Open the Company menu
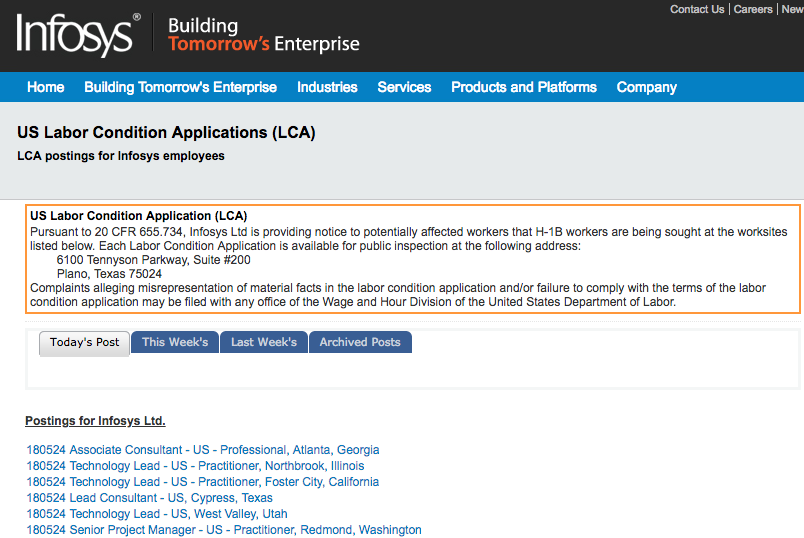 pos(647,87)
